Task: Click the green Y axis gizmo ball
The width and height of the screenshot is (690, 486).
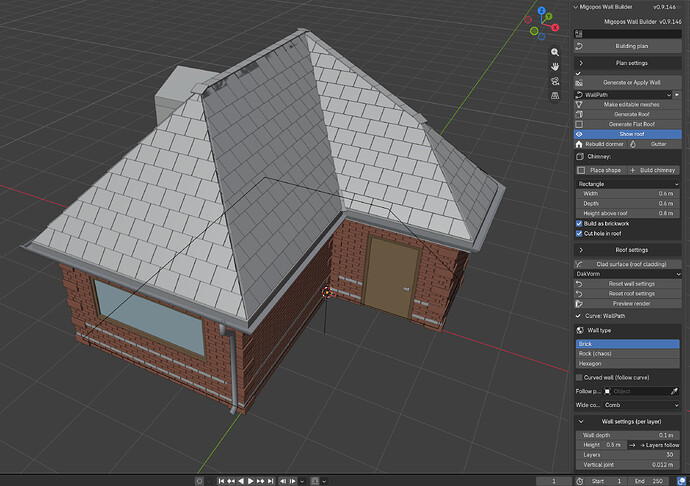Action: (x=549, y=17)
